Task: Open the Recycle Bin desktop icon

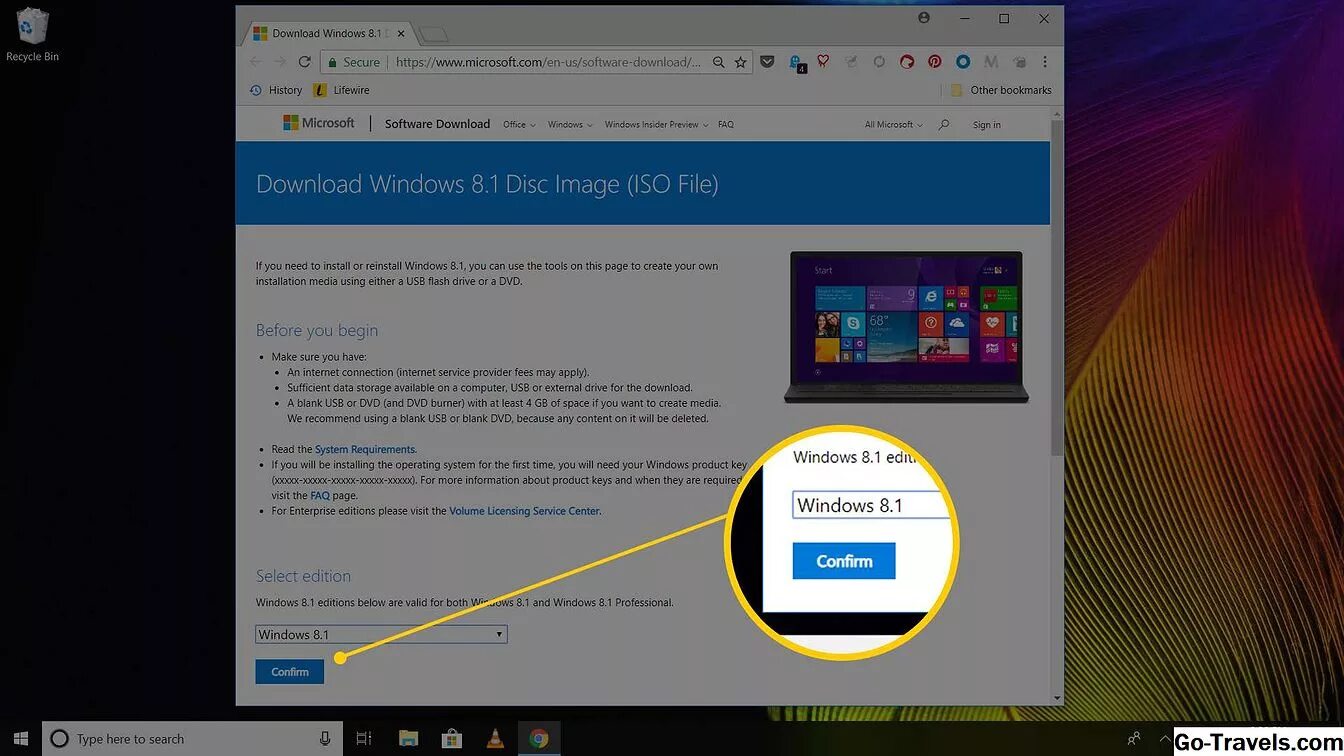Action: (x=32, y=35)
